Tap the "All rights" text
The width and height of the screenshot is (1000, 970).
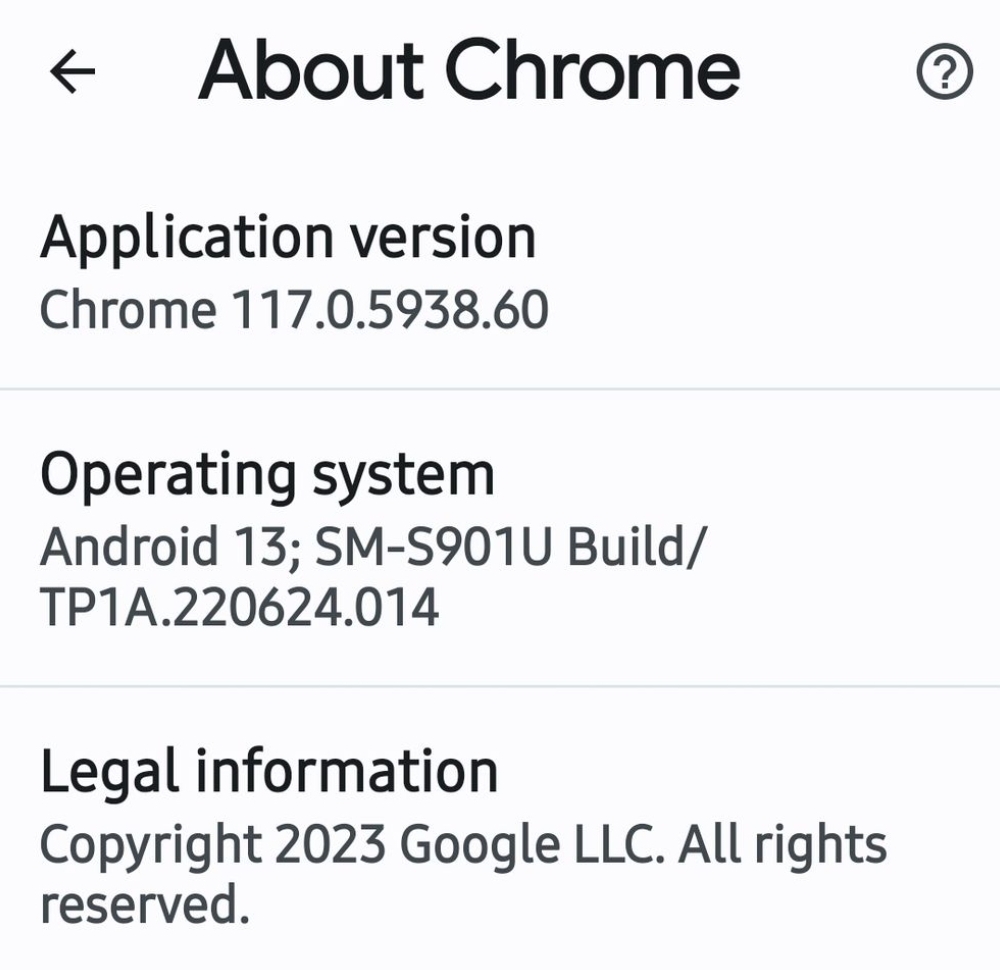point(783,845)
